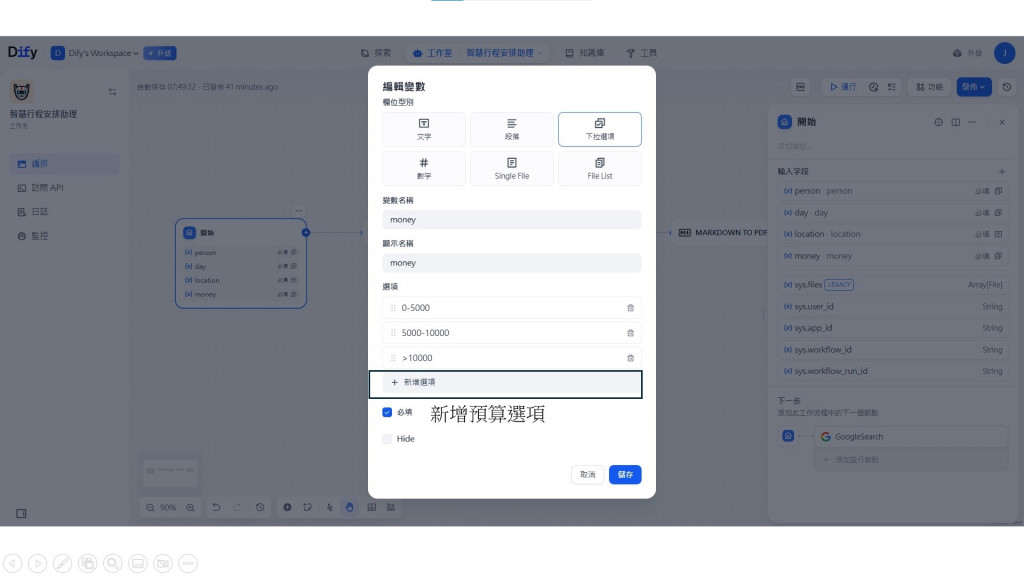Select the 段落 paragraph field type

[x=511, y=129]
